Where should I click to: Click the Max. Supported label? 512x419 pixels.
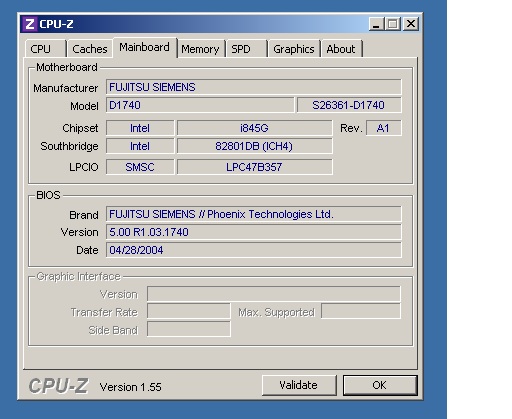click(x=276, y=312)
